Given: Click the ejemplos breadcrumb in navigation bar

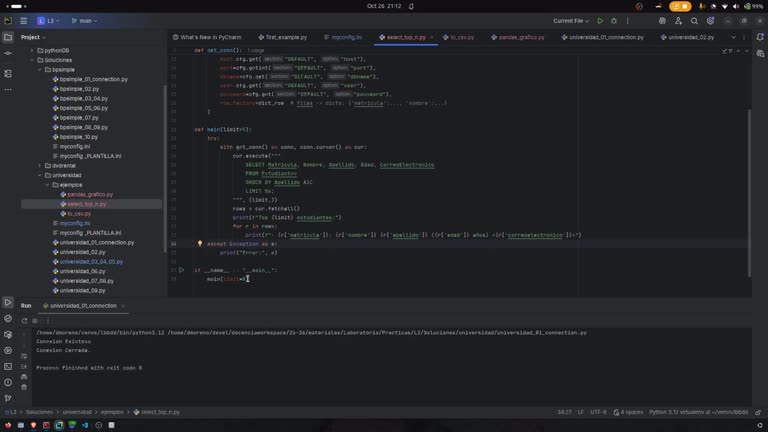Looking at the screenshot, I should point(112,412).
